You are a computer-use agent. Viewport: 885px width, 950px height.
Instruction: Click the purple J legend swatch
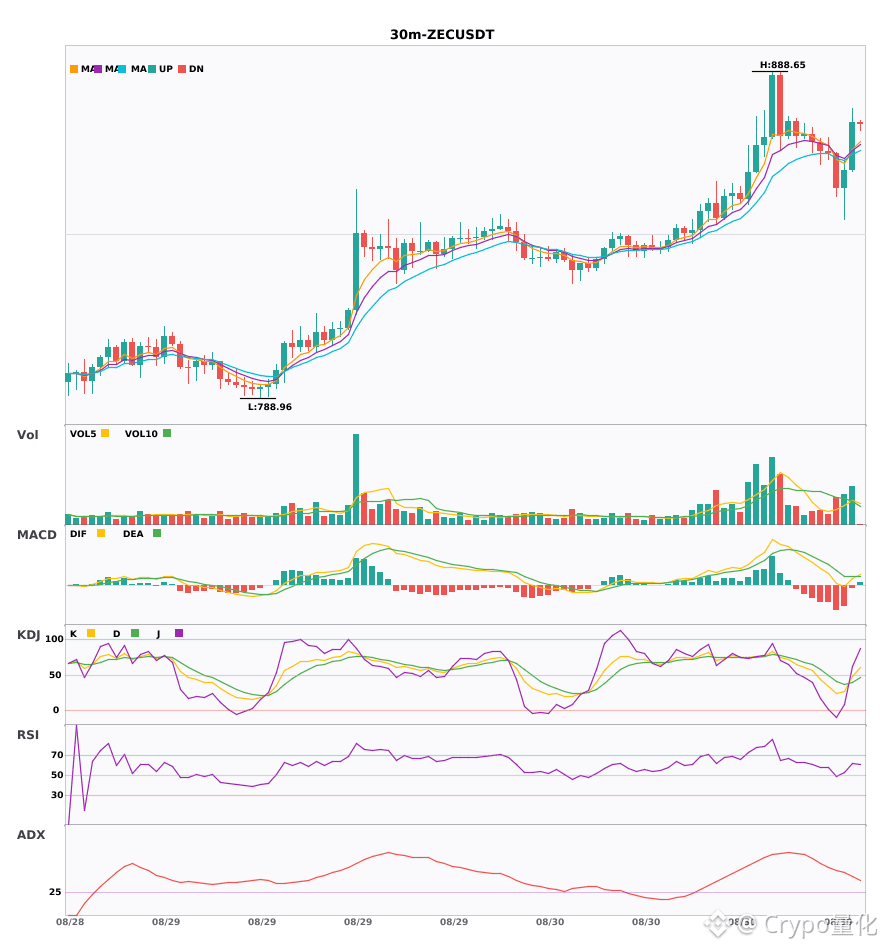pyautogui.click(x=179, y=633)
